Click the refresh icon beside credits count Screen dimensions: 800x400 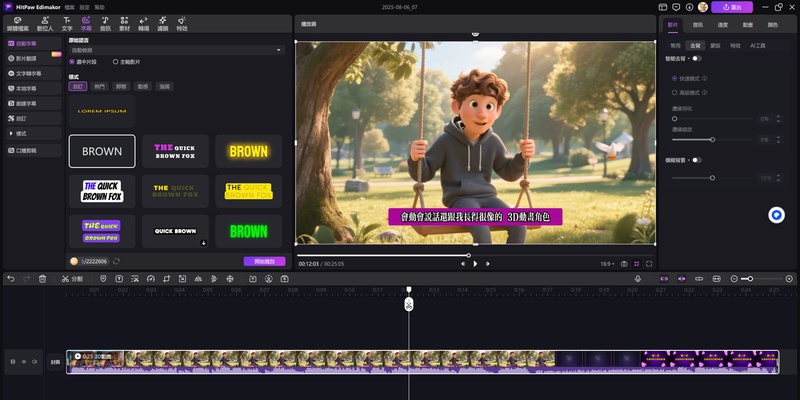pos(116,261)
